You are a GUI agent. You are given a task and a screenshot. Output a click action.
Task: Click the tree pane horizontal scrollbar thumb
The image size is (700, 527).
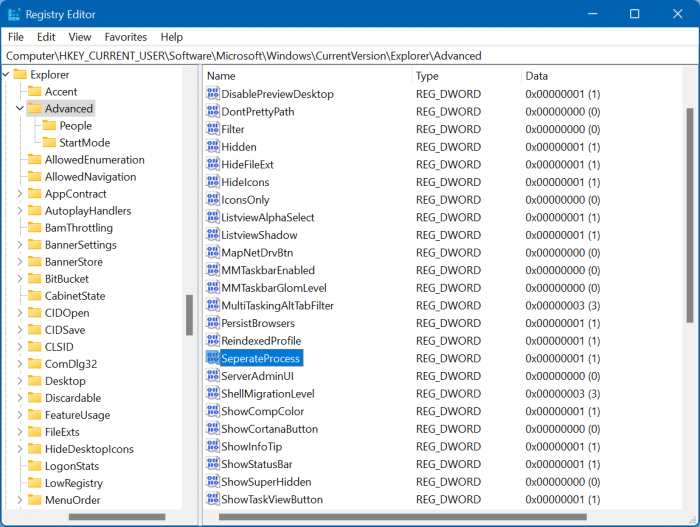(117, 517)
